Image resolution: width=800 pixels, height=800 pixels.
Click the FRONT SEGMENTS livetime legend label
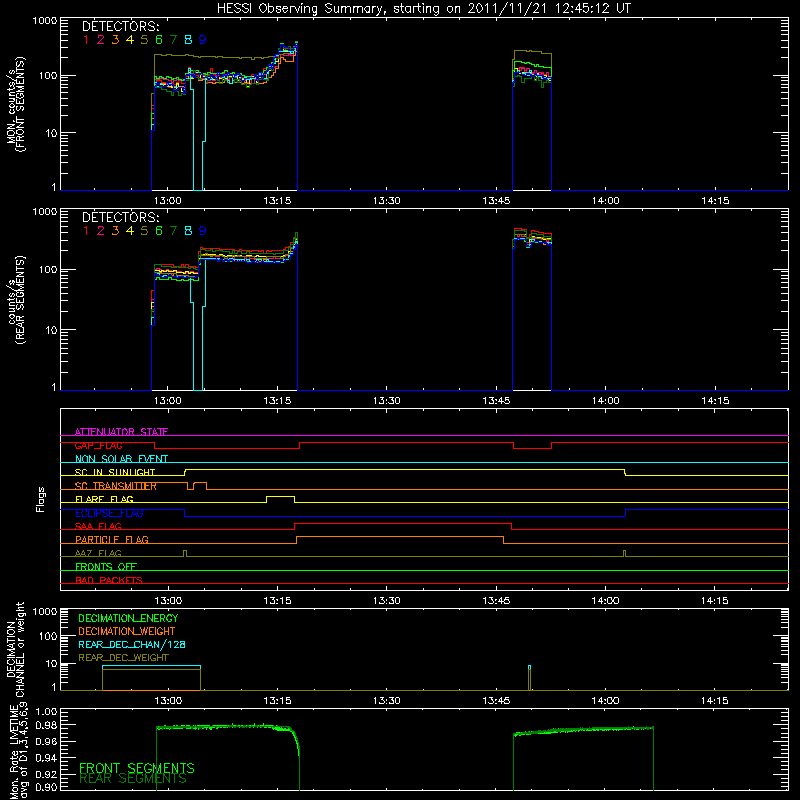(137, 768)
